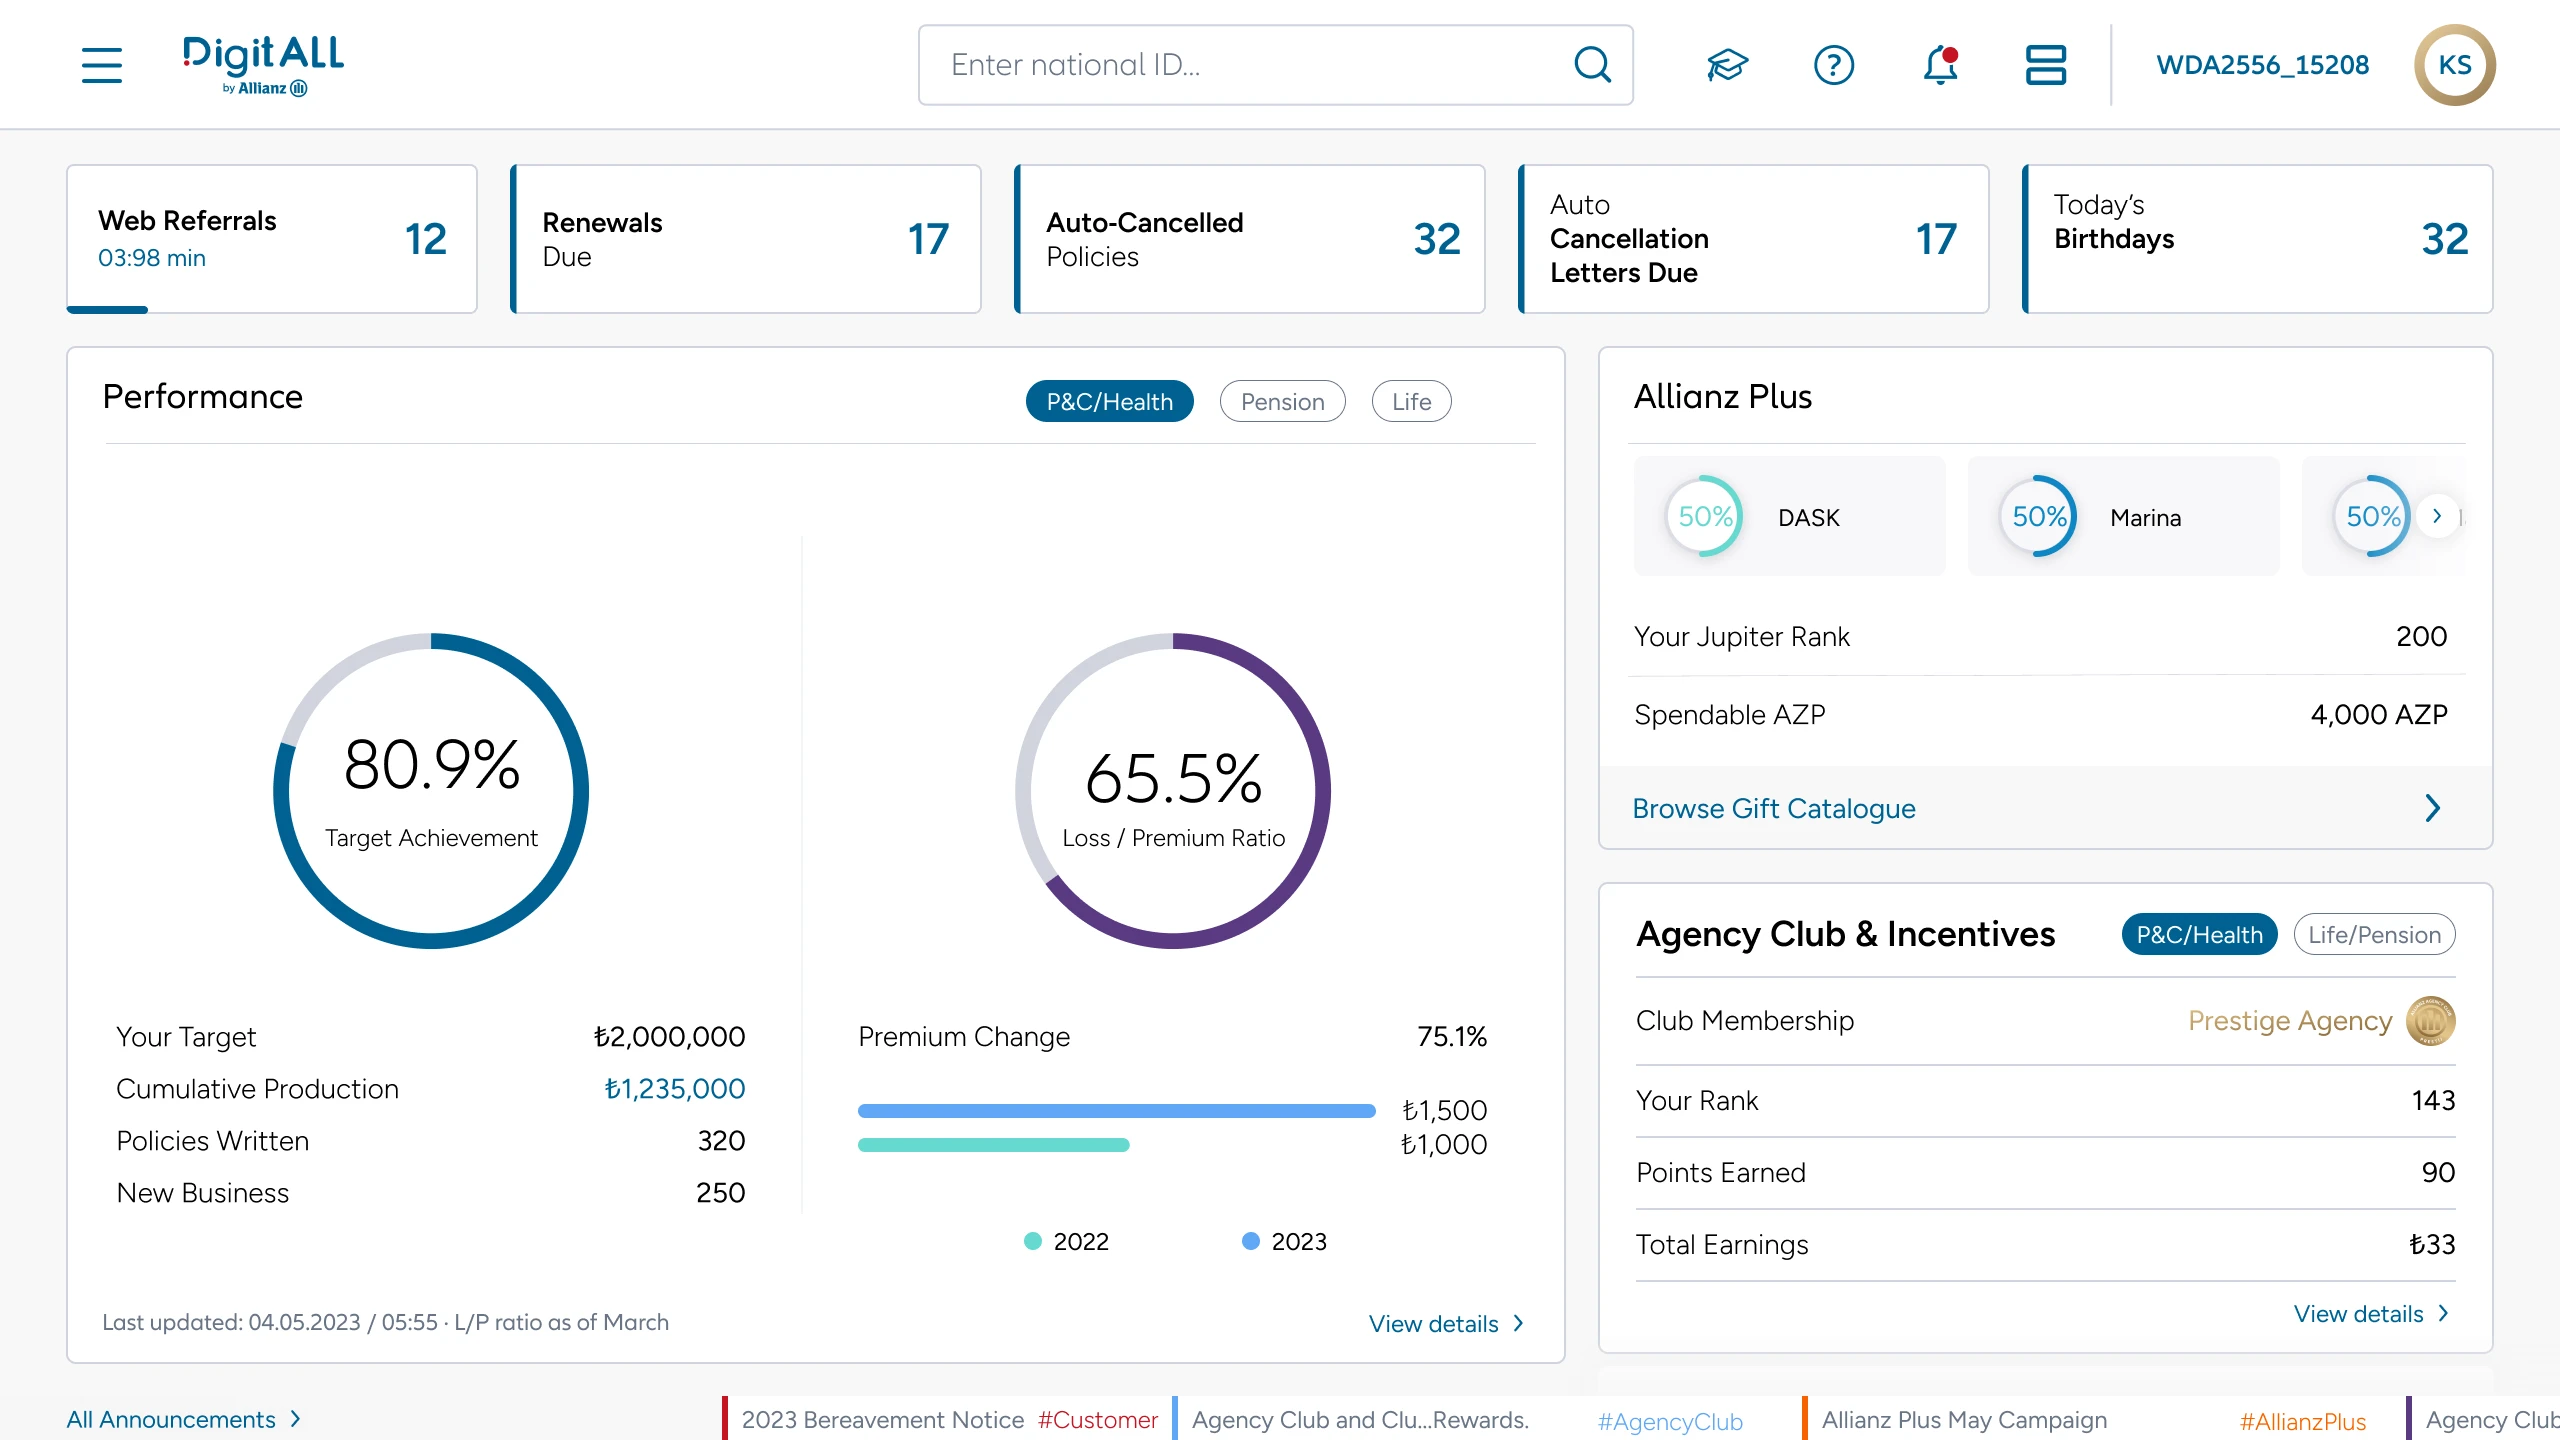Viewport: 2560px width, 1440px height.
Task: Open the Today's Birthdays card
Action: coord(2258,239)
